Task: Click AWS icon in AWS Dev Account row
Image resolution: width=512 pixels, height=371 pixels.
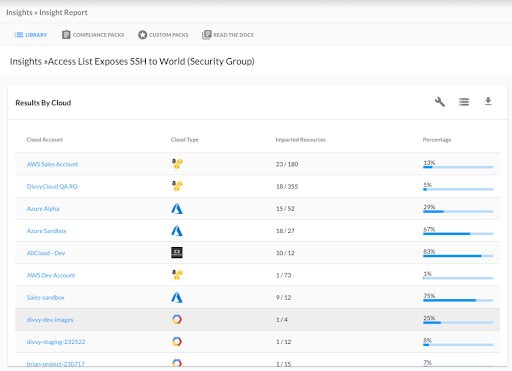Action: (177, 275)
